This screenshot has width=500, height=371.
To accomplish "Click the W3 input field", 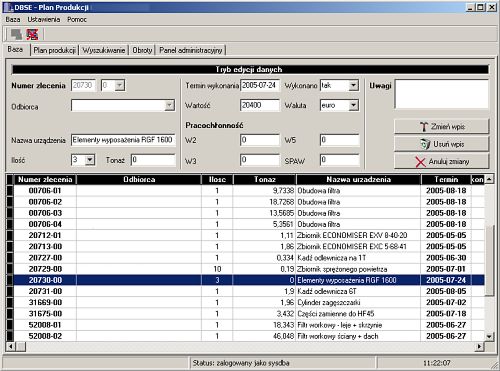I will point(260,160).
